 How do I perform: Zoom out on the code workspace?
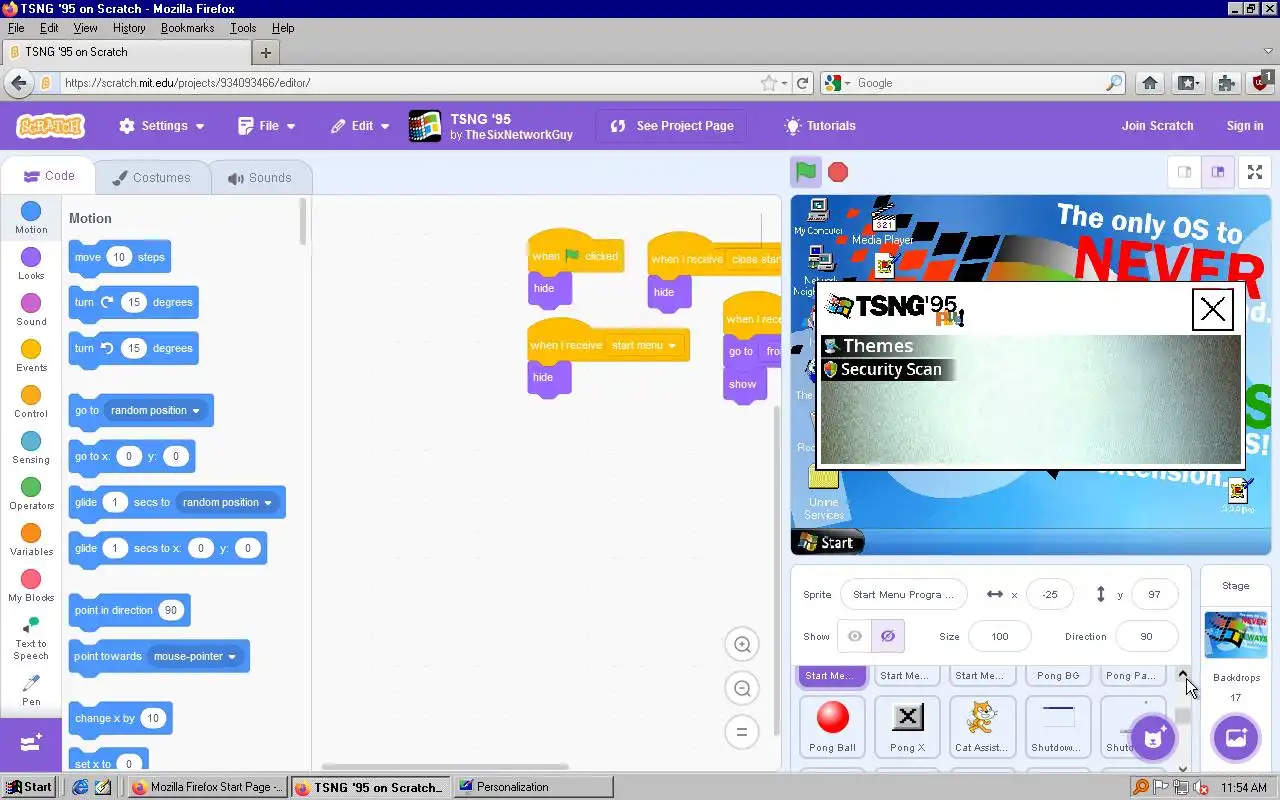(x=742, y=689)
